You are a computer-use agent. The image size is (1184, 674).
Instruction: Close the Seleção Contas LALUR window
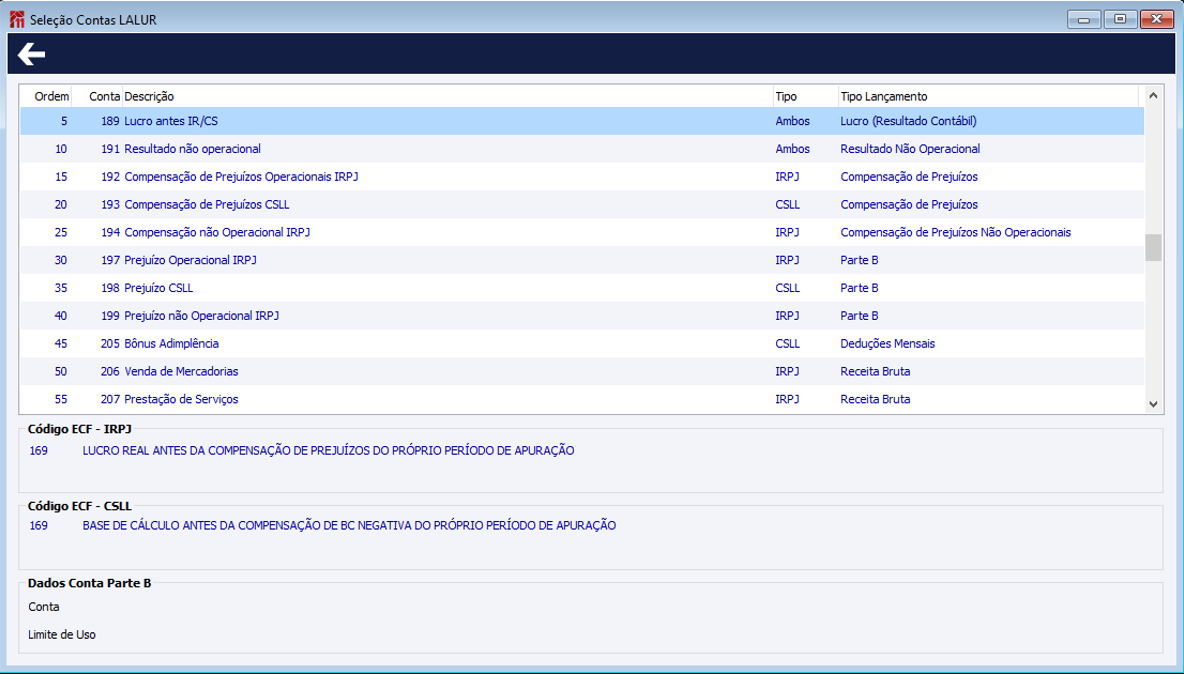[1156, 20]
